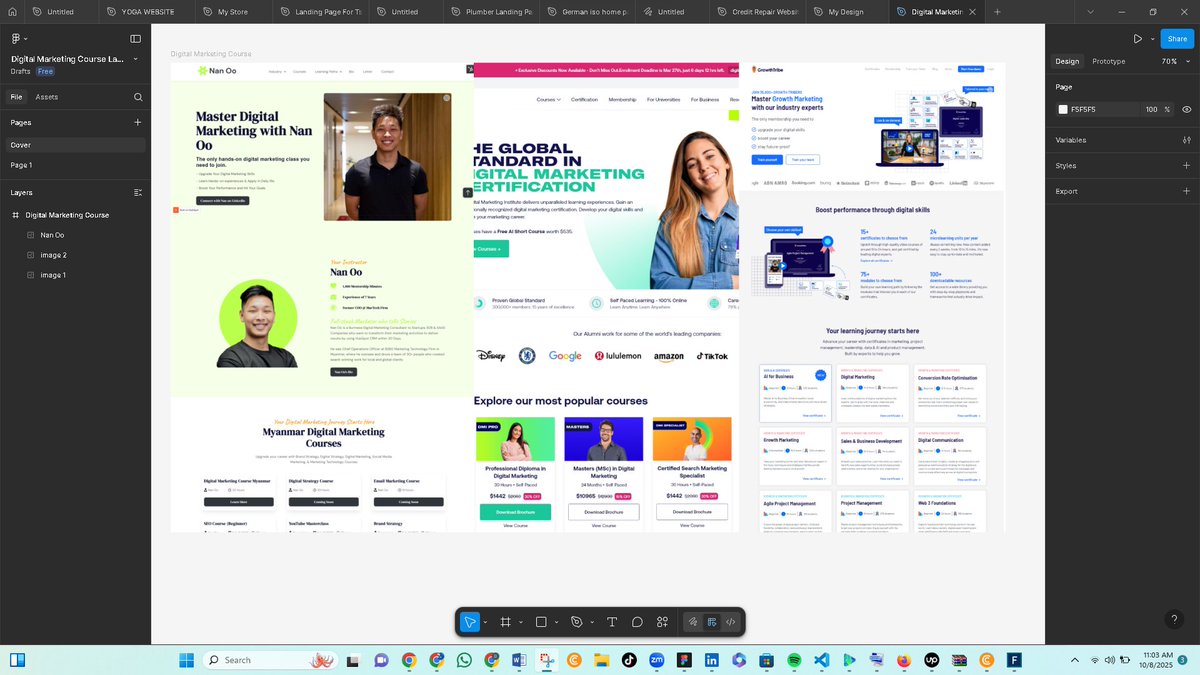Click the F5F5F5 page color swatch
1200x675 pixels.
pos(1063,109)
